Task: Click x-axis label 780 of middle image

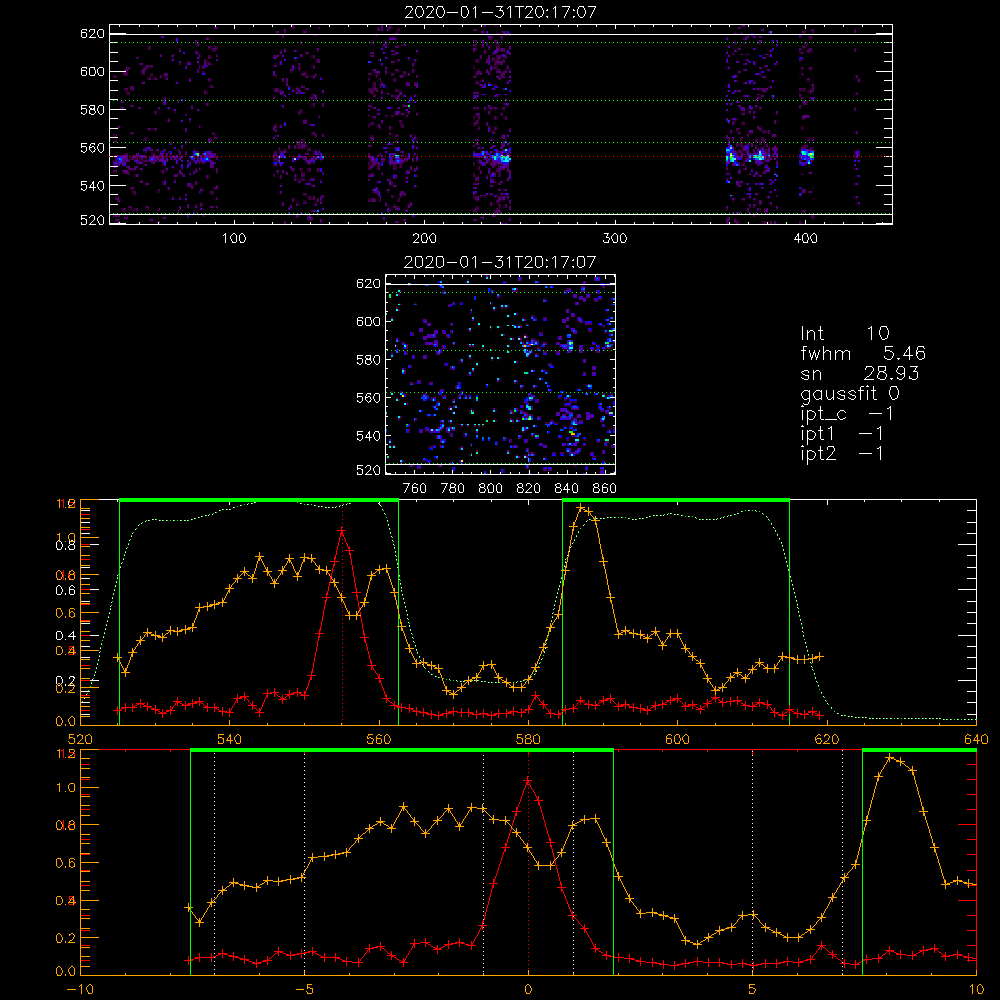Action: [x=453, y=489]
